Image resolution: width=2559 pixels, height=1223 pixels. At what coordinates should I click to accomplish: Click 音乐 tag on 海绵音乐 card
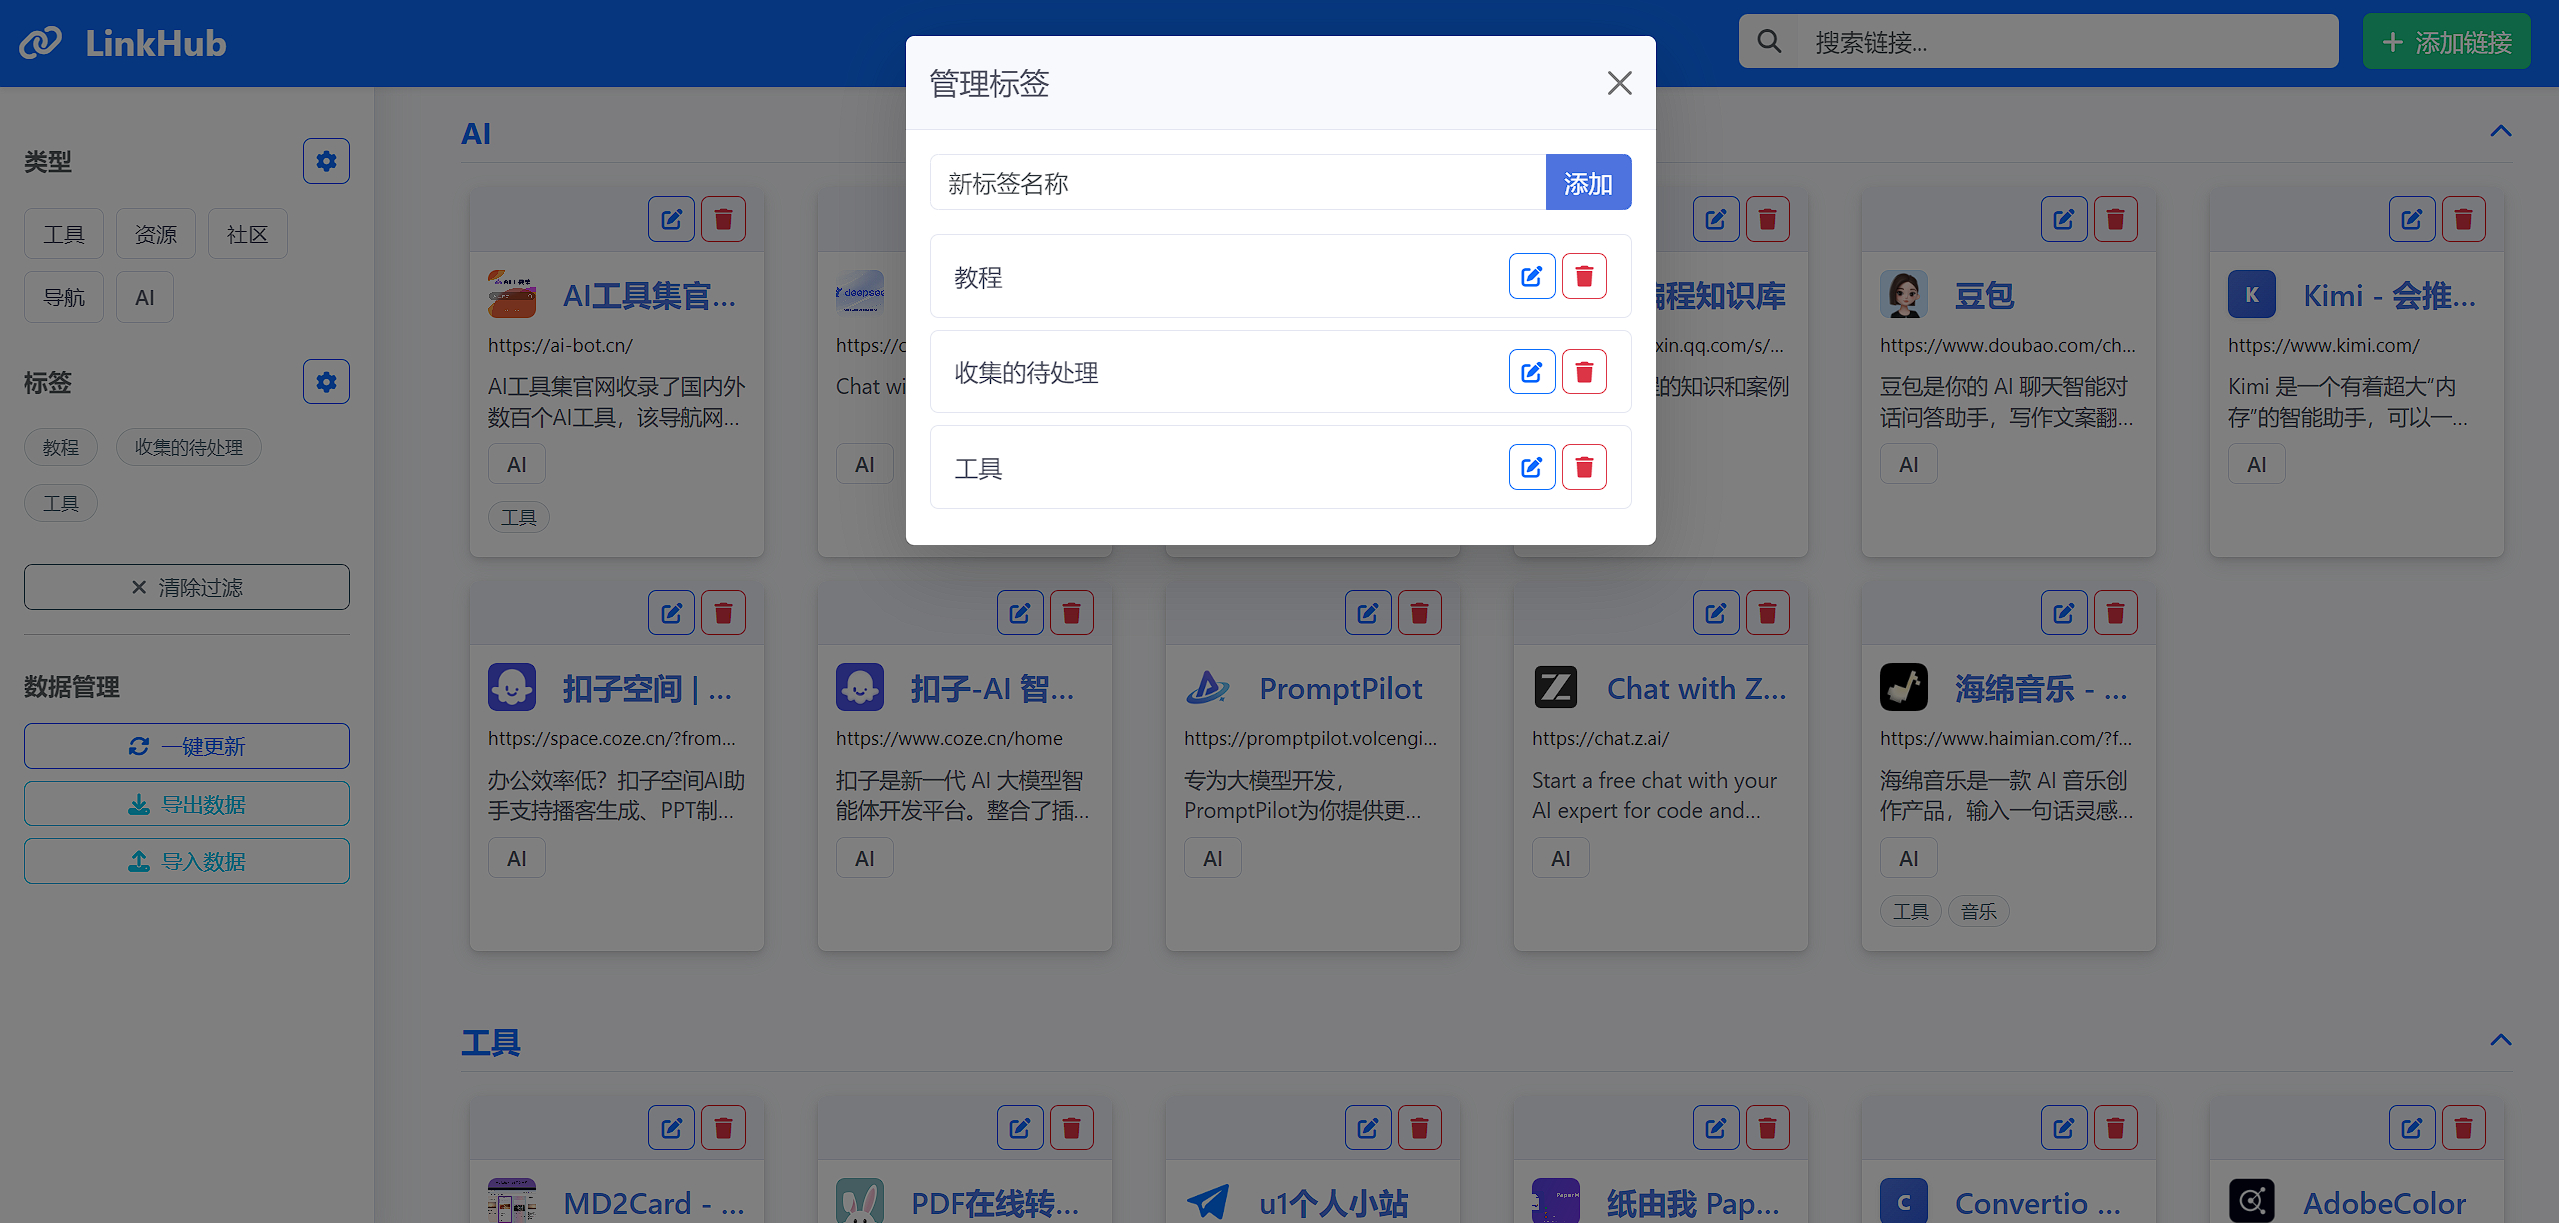click(x=1978, y=911)
